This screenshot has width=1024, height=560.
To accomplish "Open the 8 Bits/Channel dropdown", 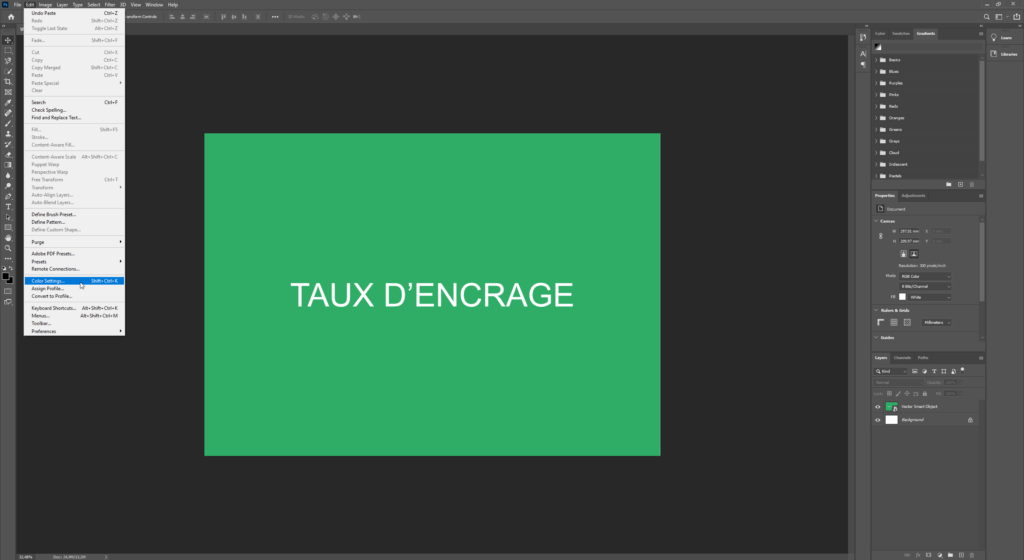I will click(x=925, y=287).
